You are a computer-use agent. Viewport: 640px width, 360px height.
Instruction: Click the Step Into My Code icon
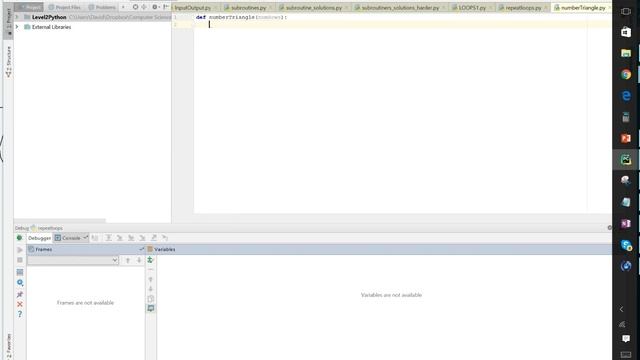pyautogui.click(x=131, y=238)
